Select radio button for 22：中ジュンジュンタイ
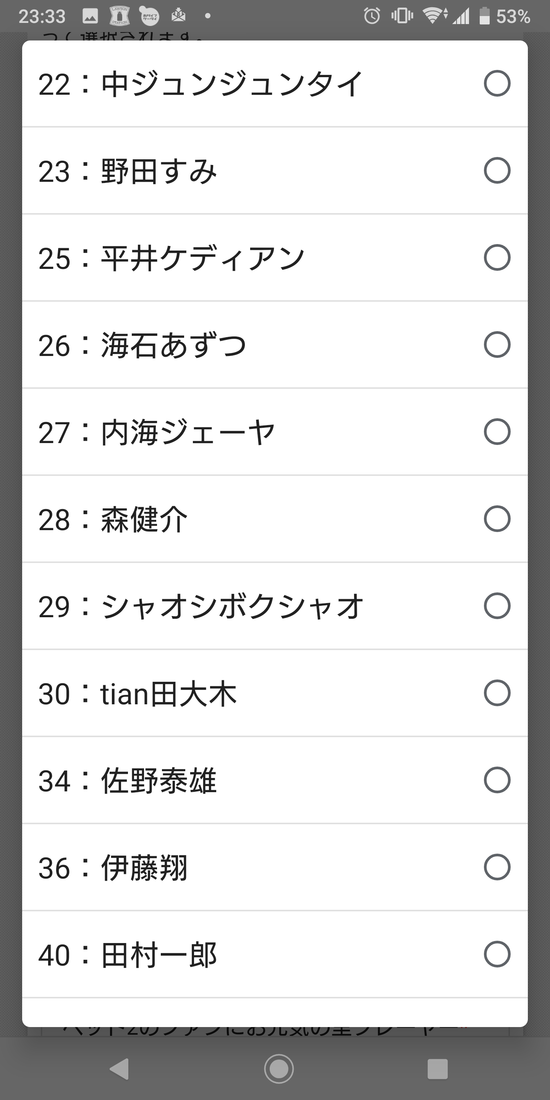This screenshot has width=550, height=1100. 497,84
